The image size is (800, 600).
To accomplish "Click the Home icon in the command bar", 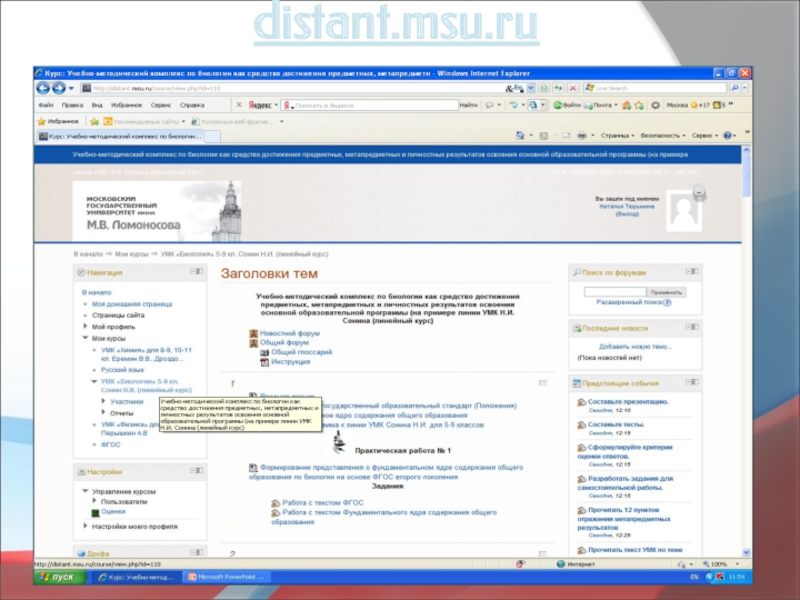I will point(520,136).
